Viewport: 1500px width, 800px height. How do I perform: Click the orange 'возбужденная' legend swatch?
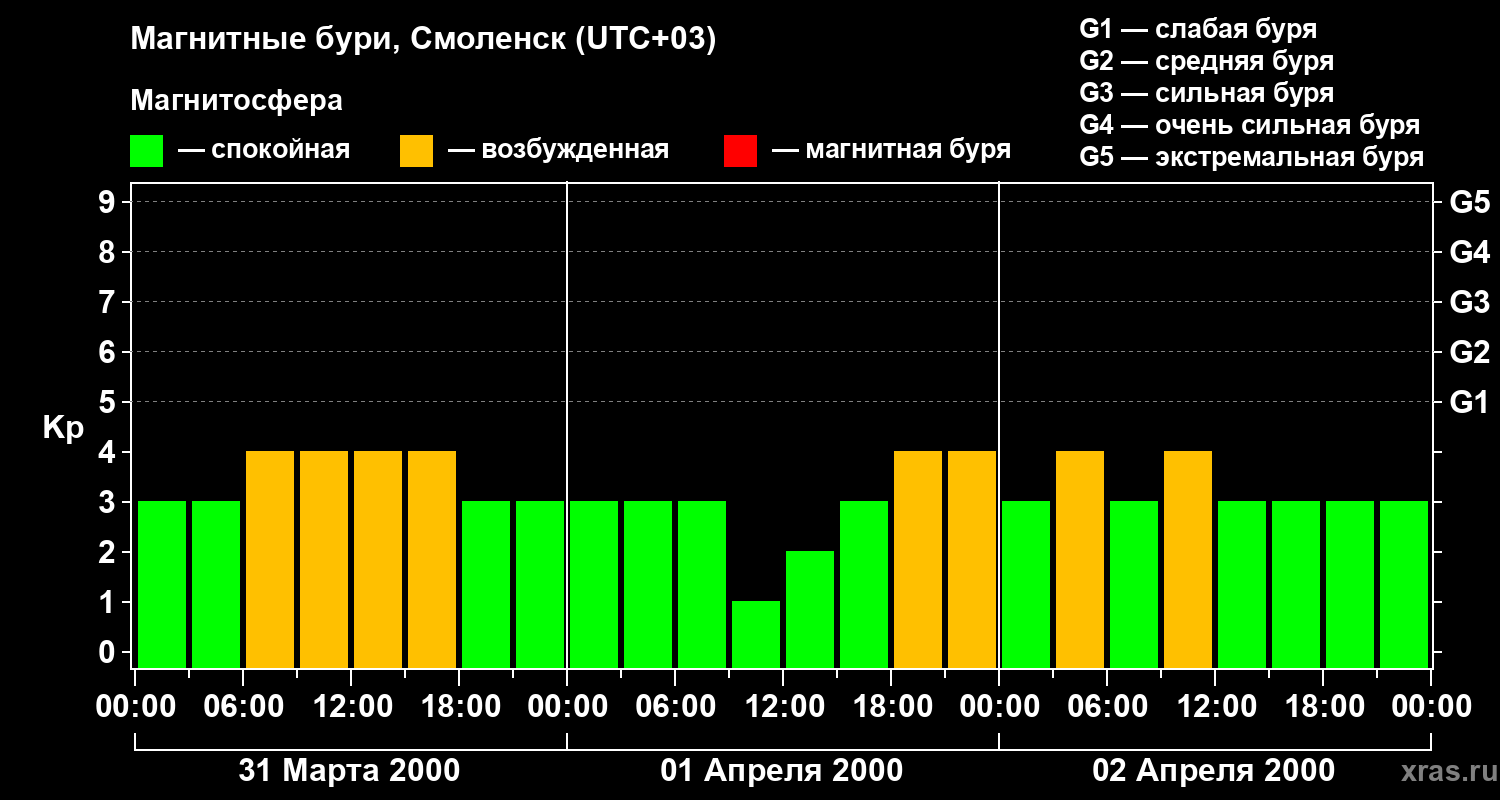coord(416,151)
